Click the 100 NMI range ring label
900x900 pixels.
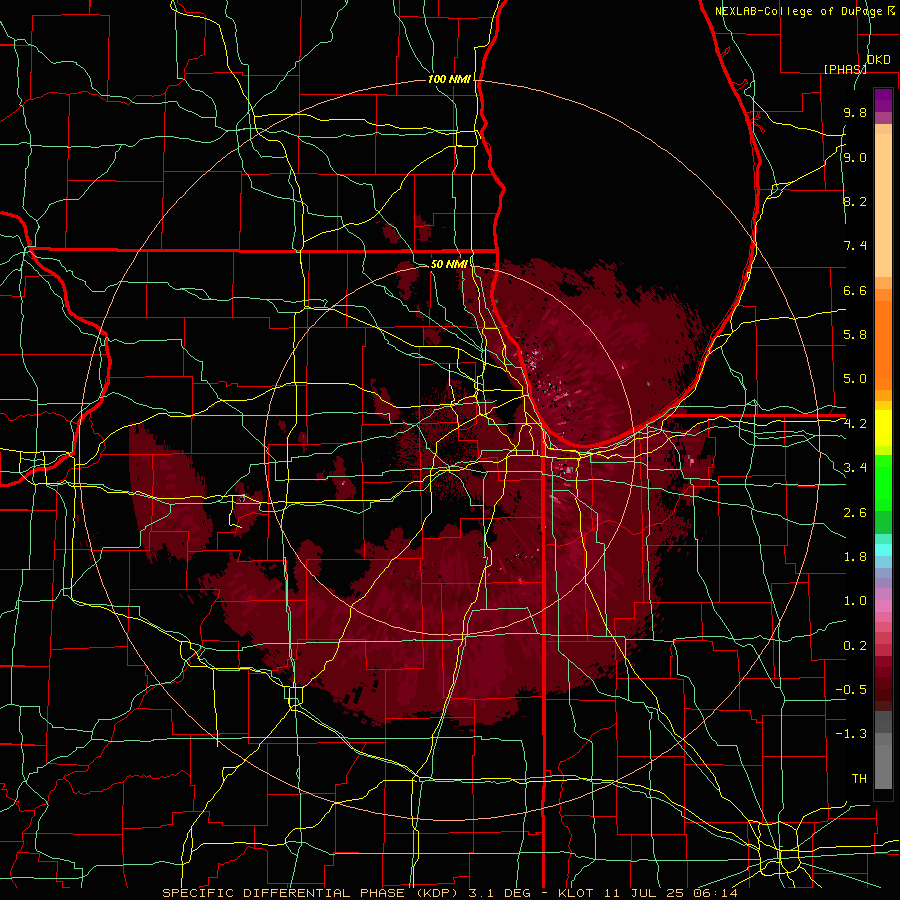449,79
